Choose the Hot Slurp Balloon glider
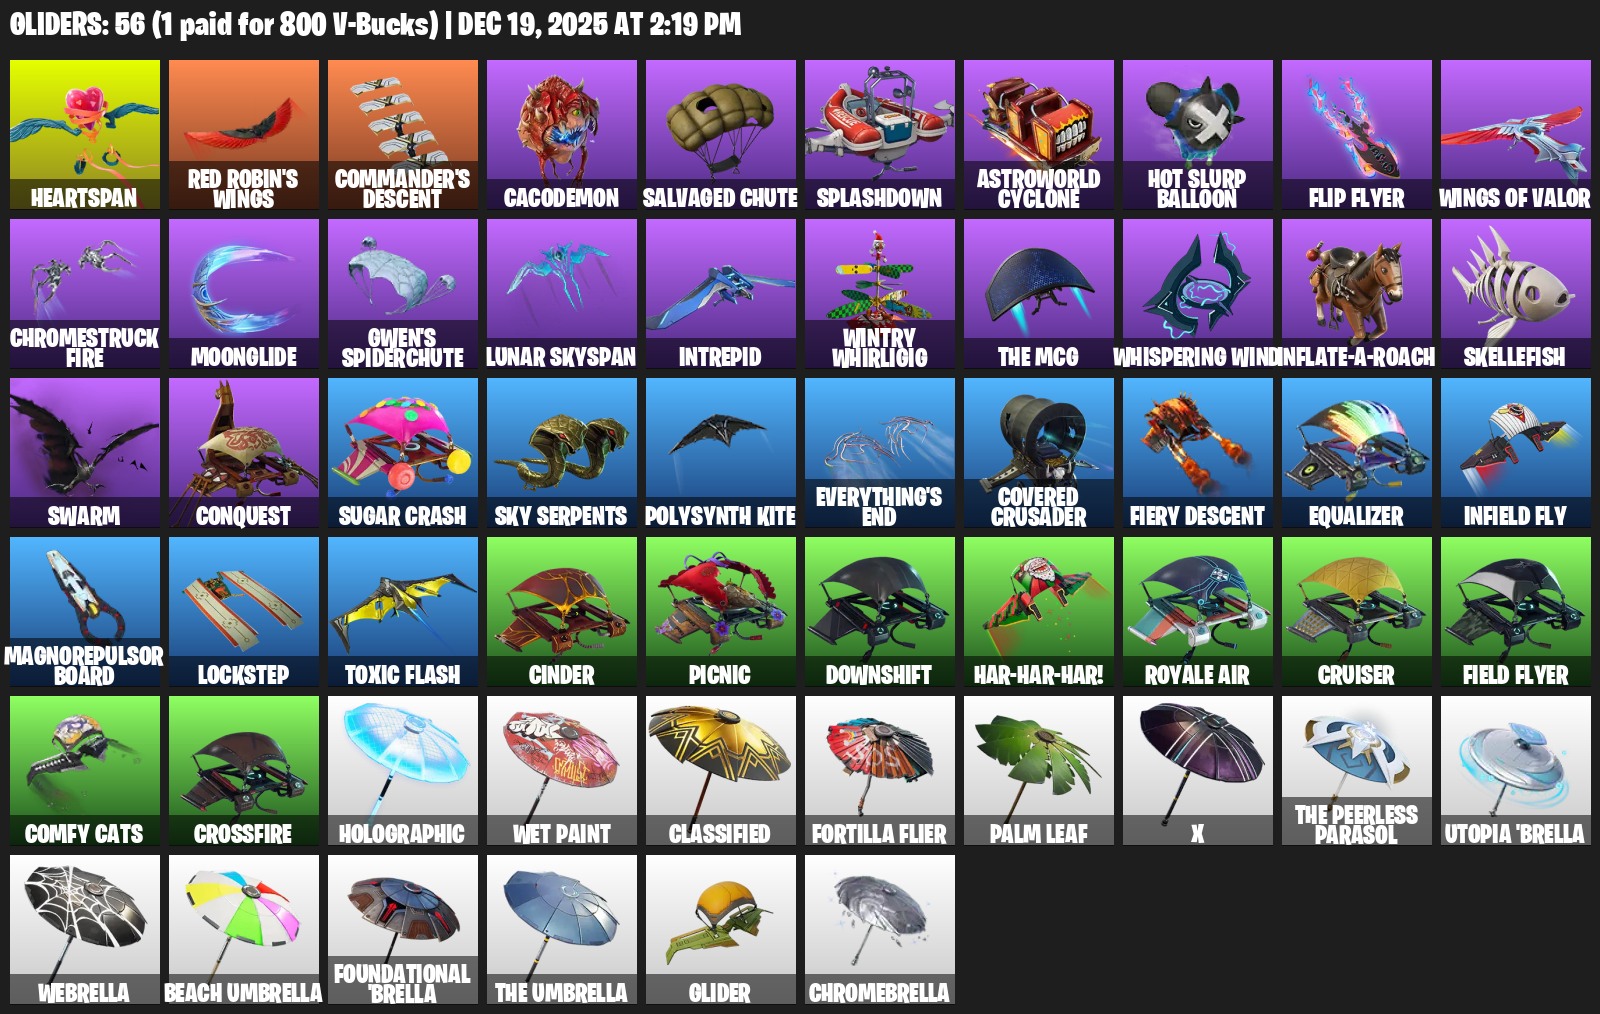 (x=1198, y=135)
